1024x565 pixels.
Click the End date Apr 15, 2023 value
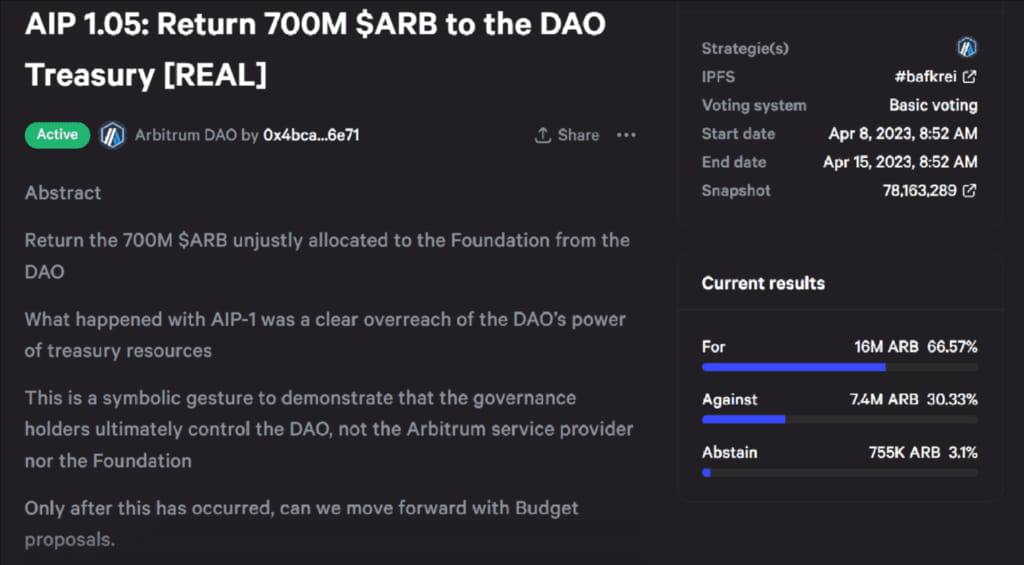pos(900,162)
